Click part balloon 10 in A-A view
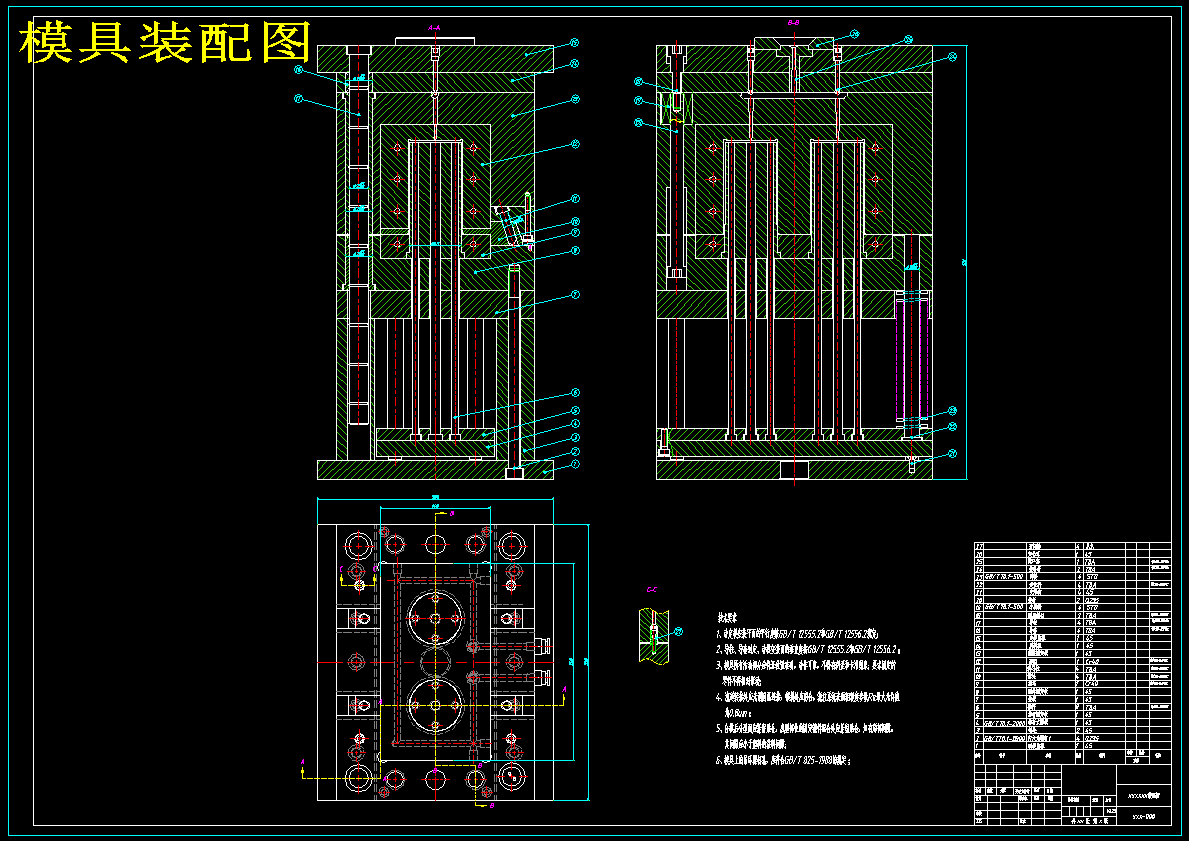Viewport: 1189px width, 841px height. point(576,221)
